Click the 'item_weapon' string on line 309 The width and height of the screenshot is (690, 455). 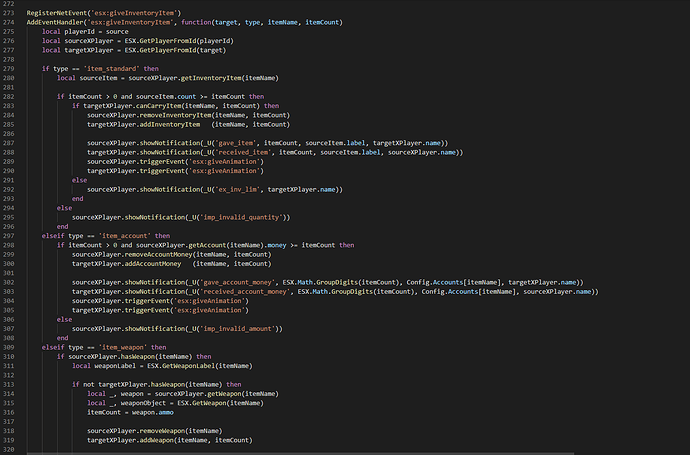tap(123, 347)
